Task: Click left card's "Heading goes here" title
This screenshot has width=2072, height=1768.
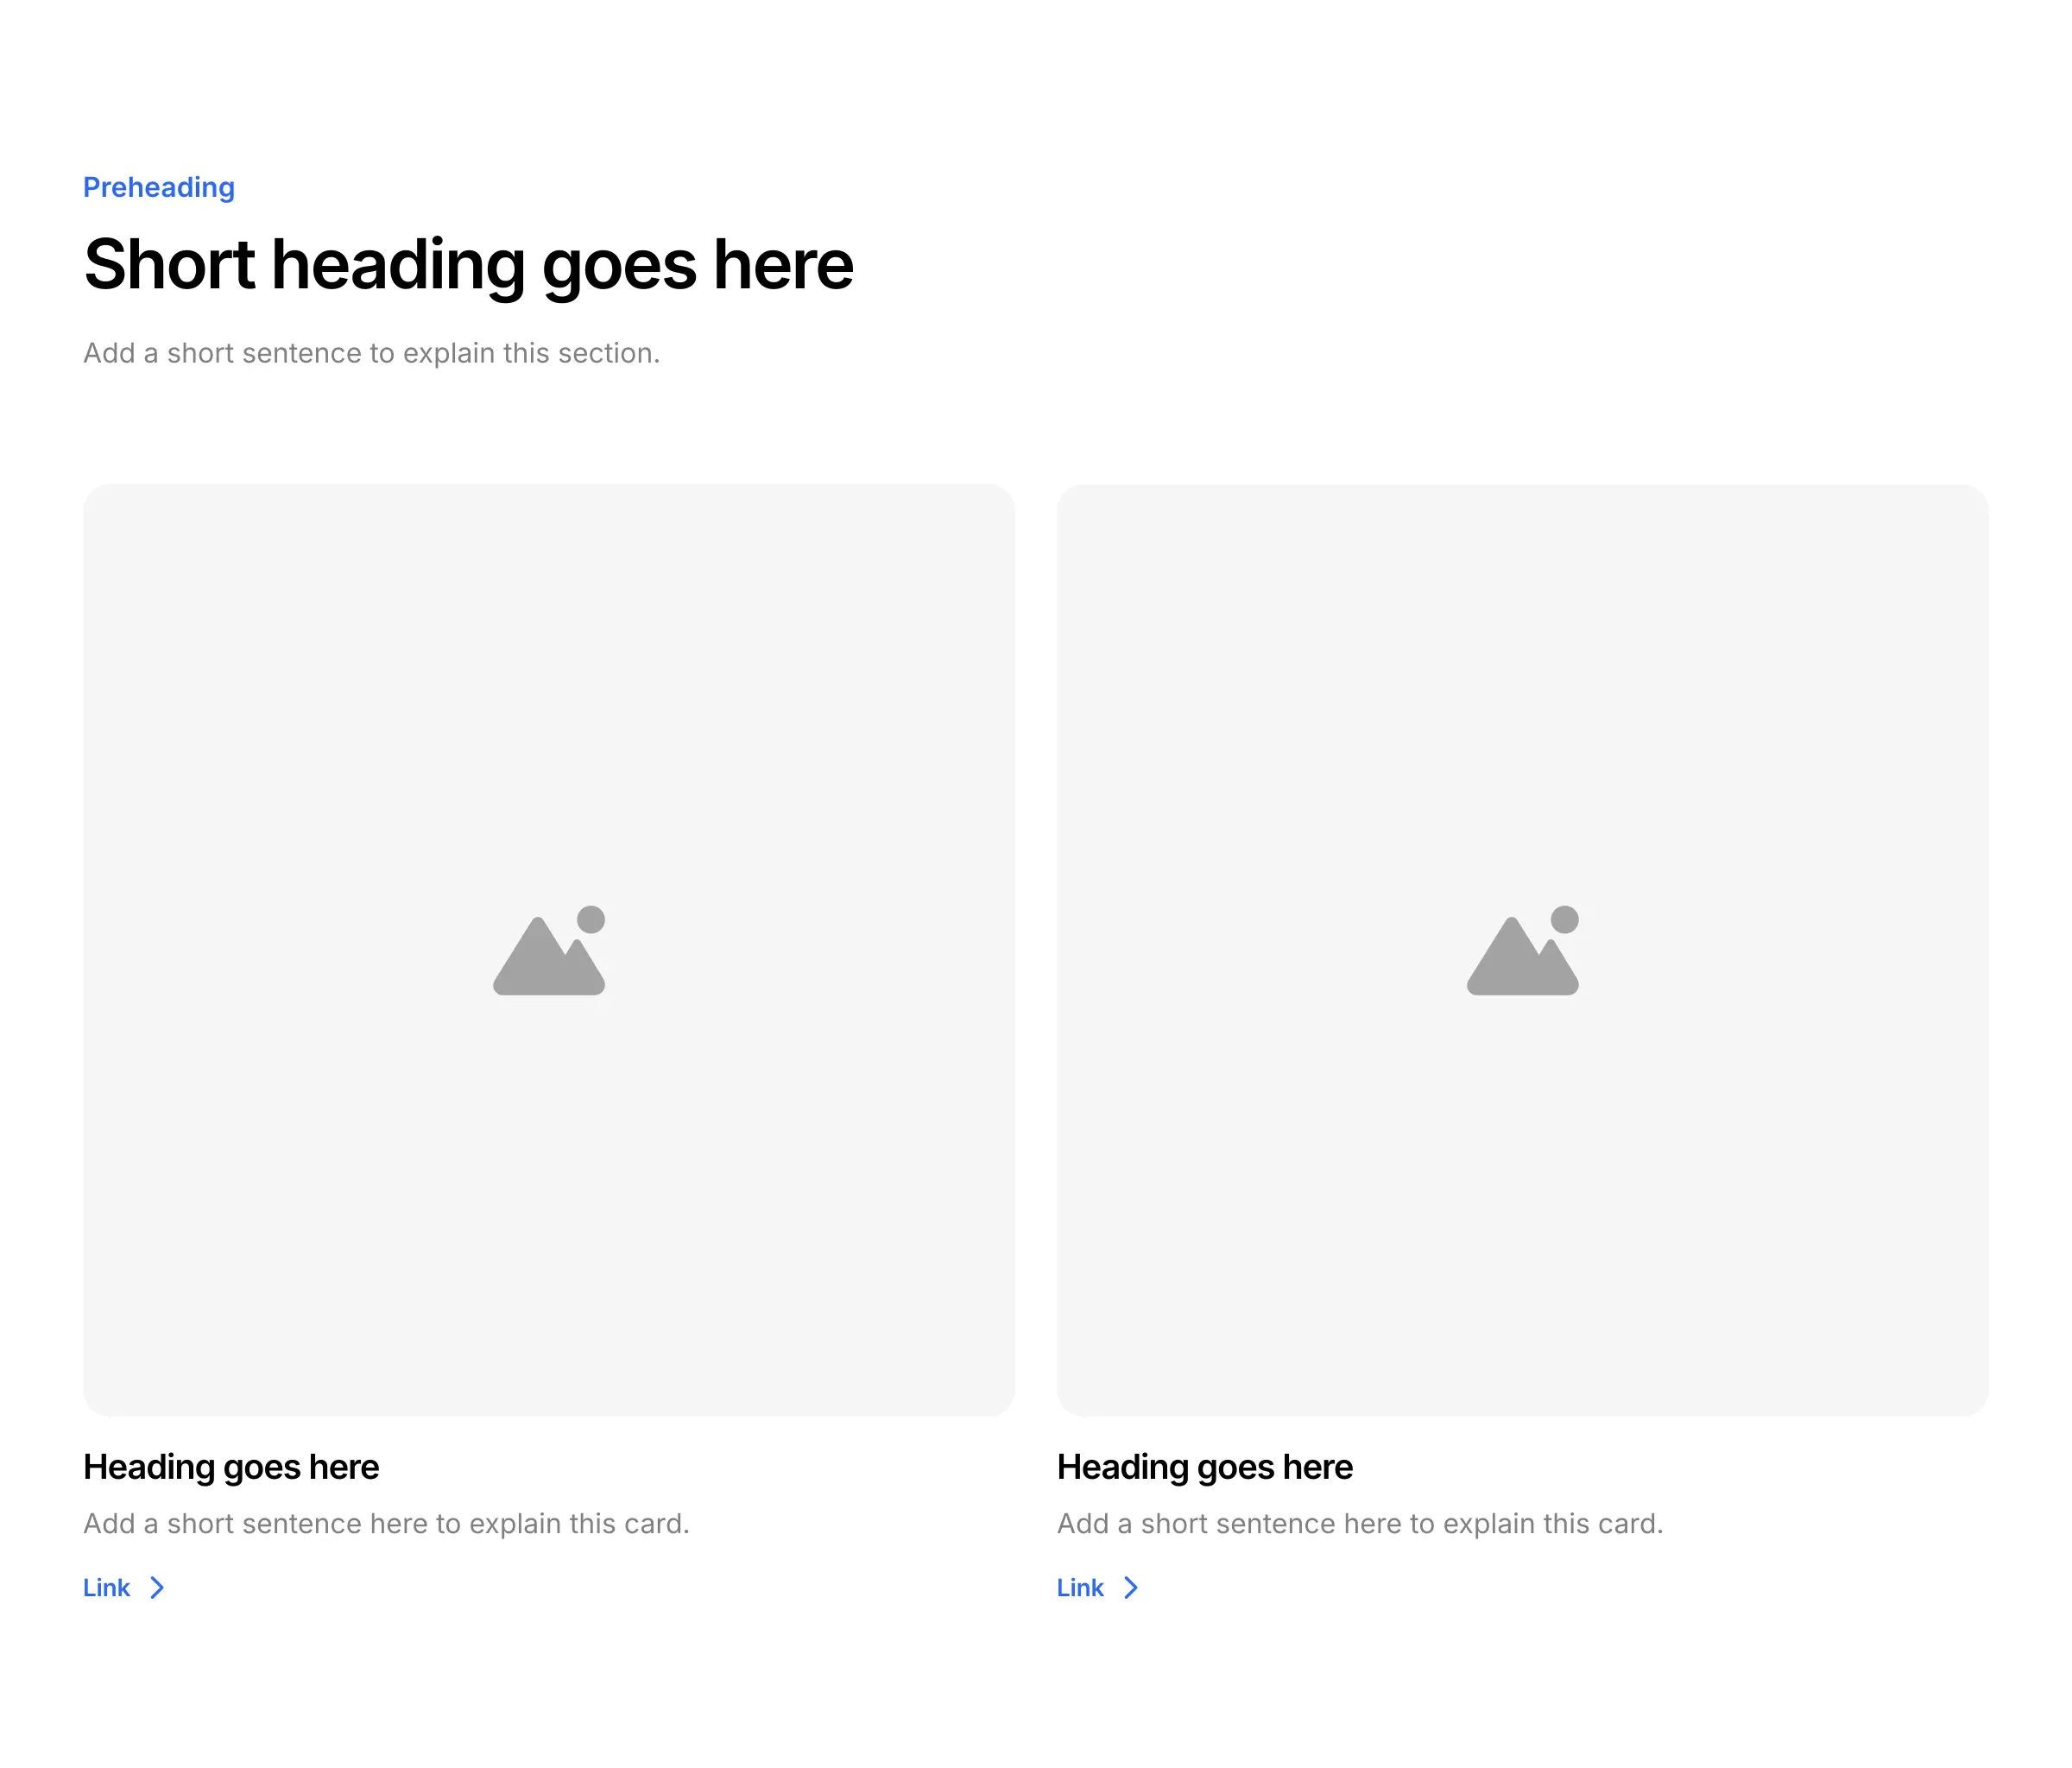Action: (x=231, y=1467)
